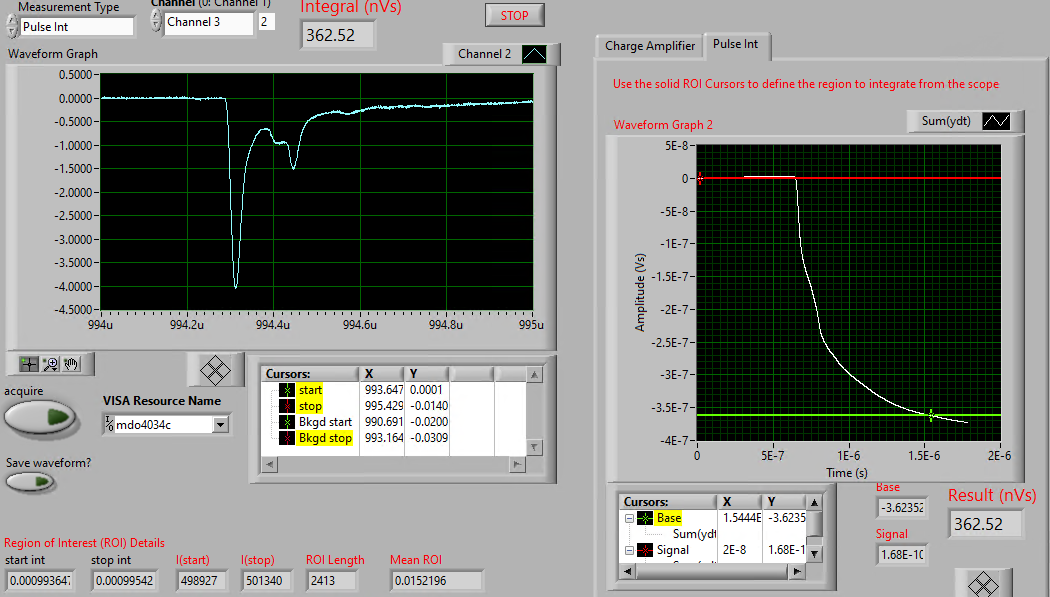This screenshot has width=1050, height=597.
Task: Toggle the Save waveform switch
Action: pyautogui.click(x=30, y=482)
